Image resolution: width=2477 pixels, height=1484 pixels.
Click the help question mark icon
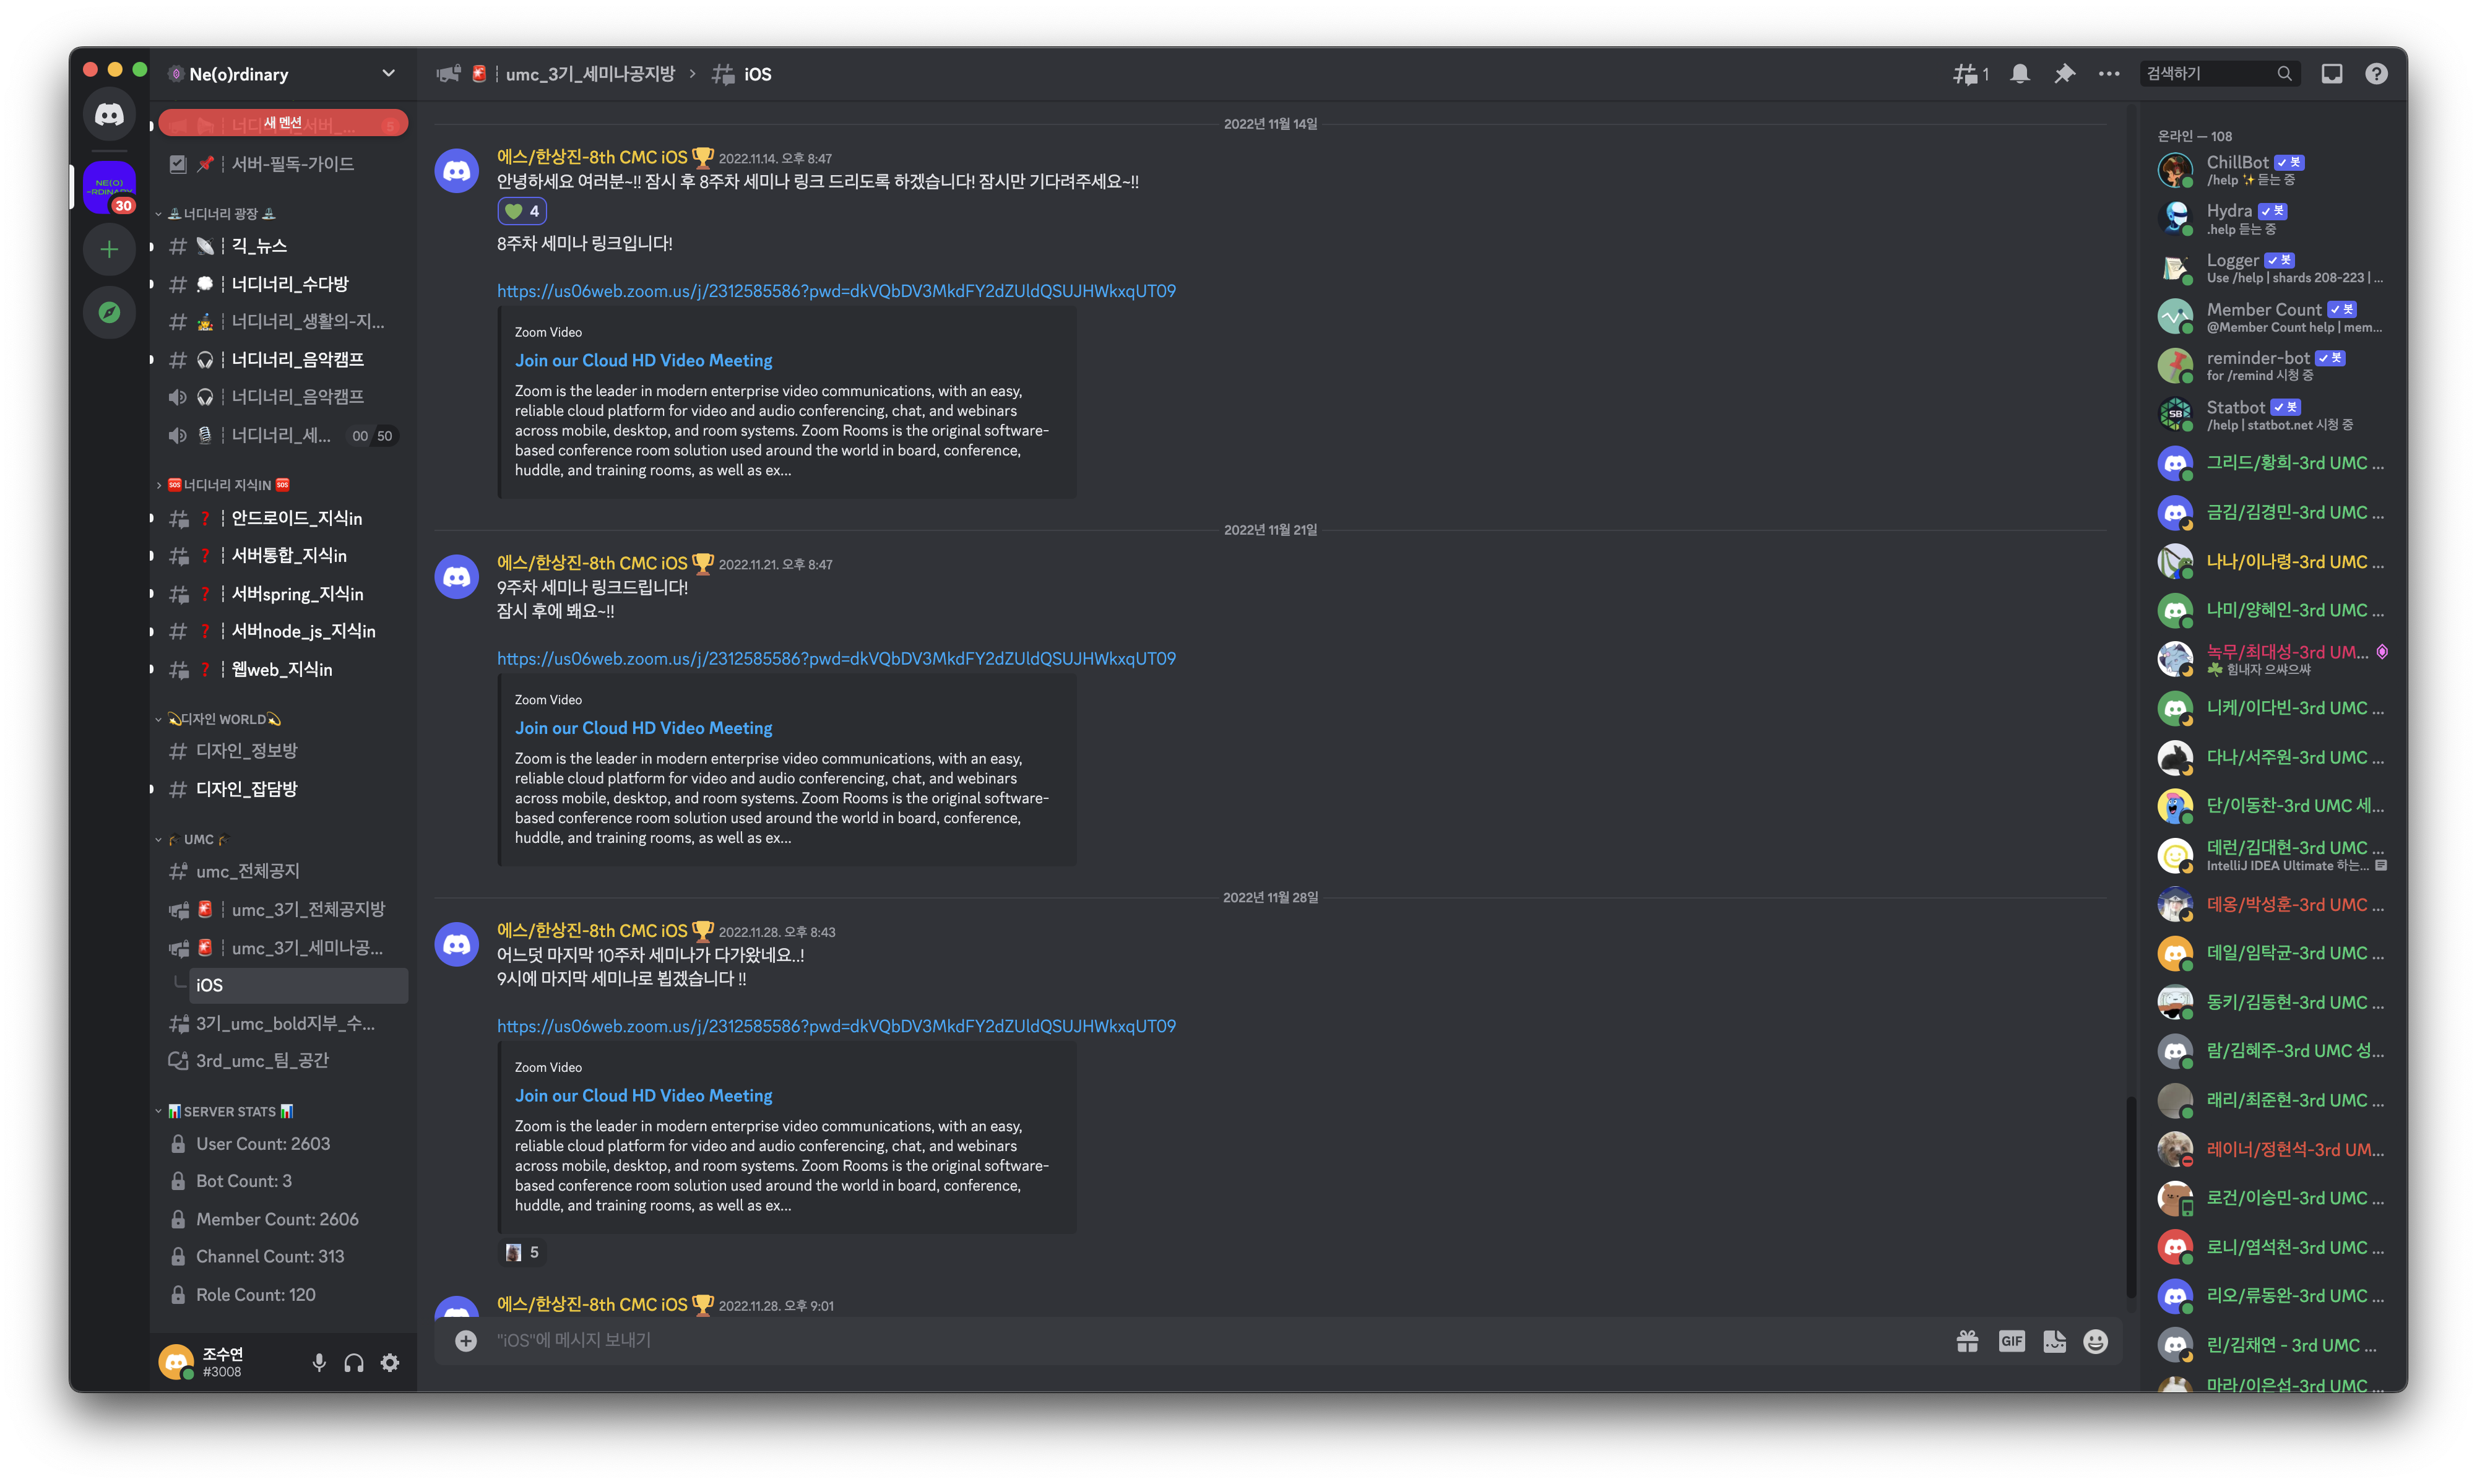click(2376, 74)
